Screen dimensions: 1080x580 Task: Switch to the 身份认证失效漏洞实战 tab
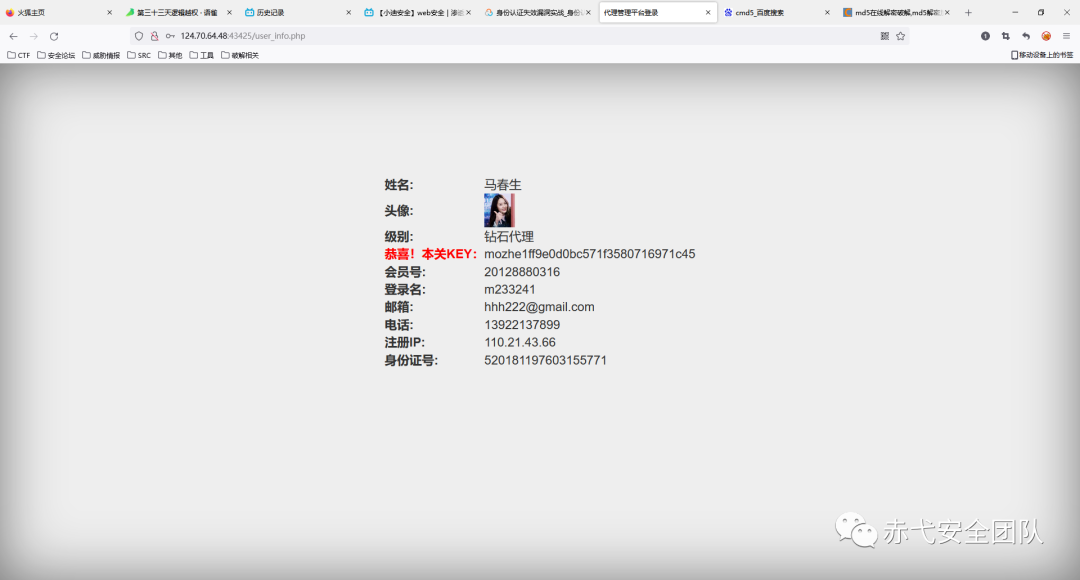pyautogui.click(x=537, y=12)
